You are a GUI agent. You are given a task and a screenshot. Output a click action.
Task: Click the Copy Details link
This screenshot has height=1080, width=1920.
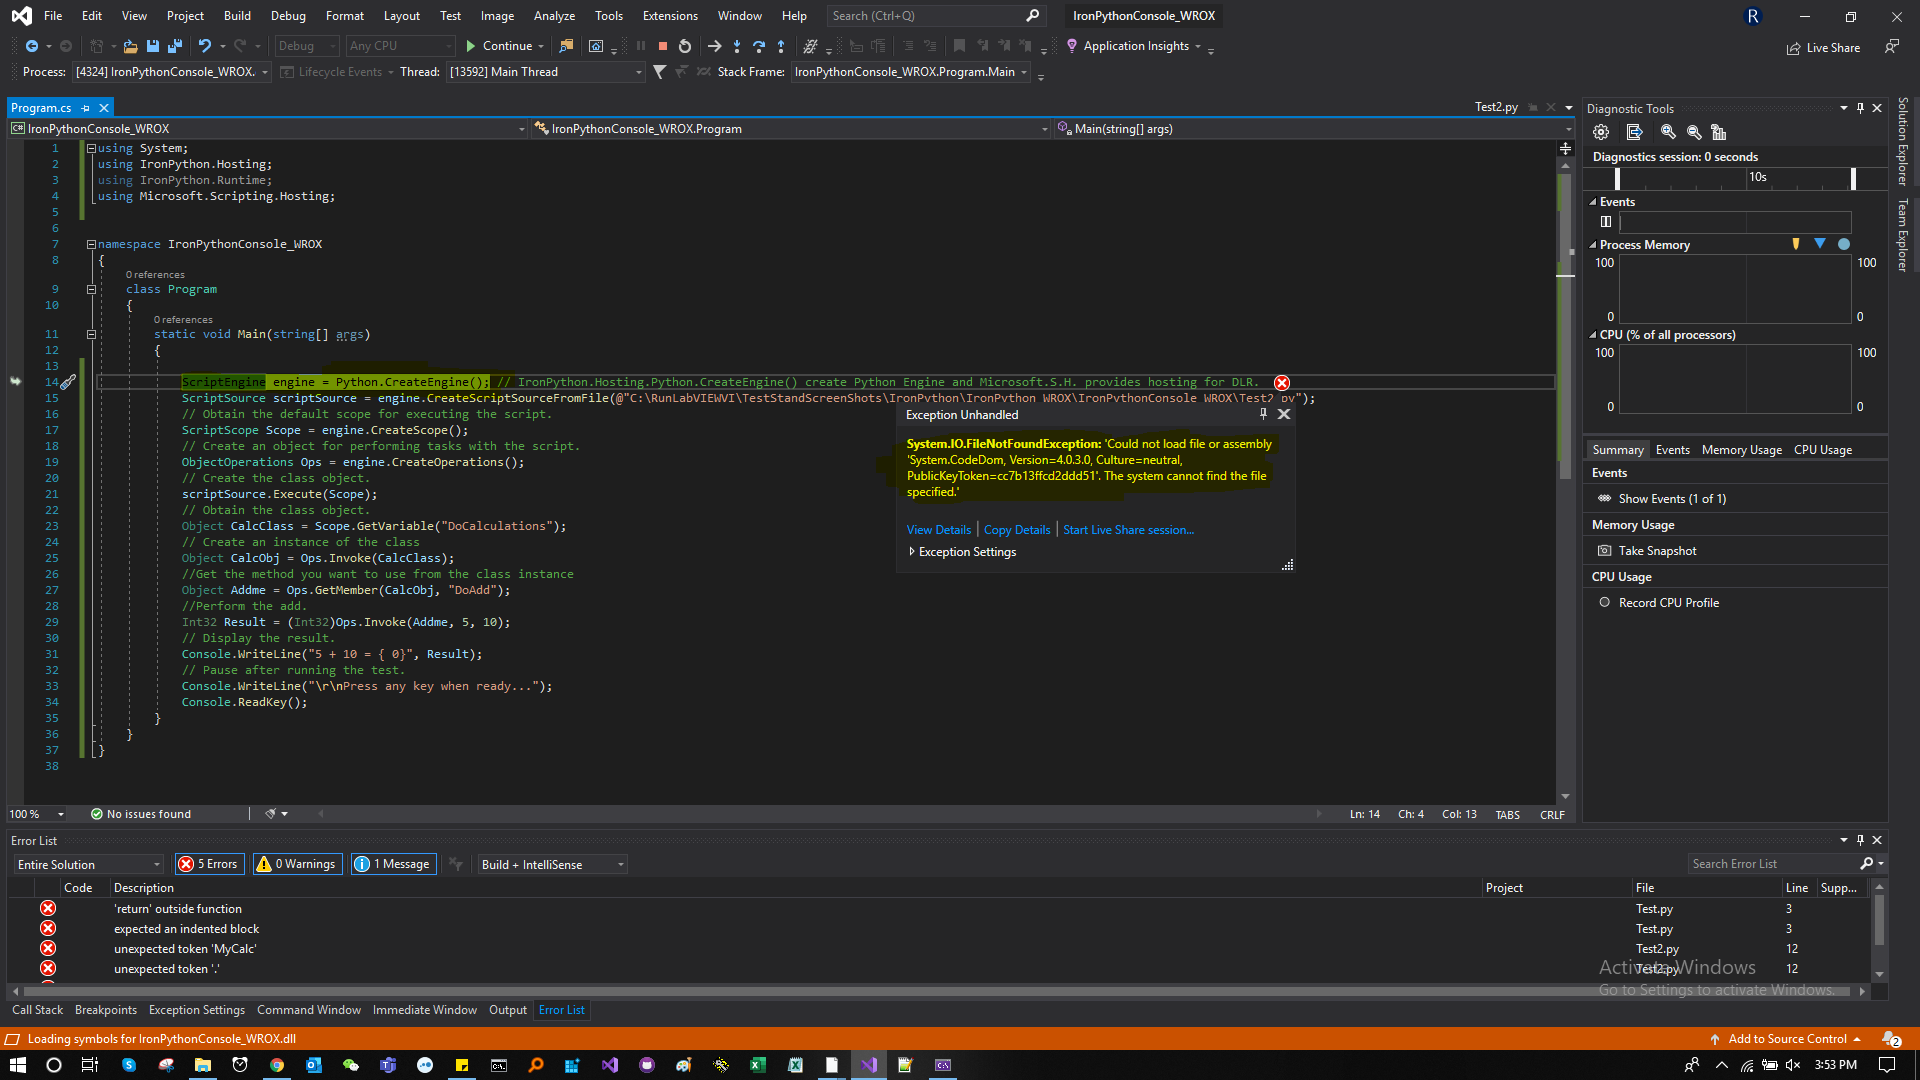click(x=1016, y=529)
